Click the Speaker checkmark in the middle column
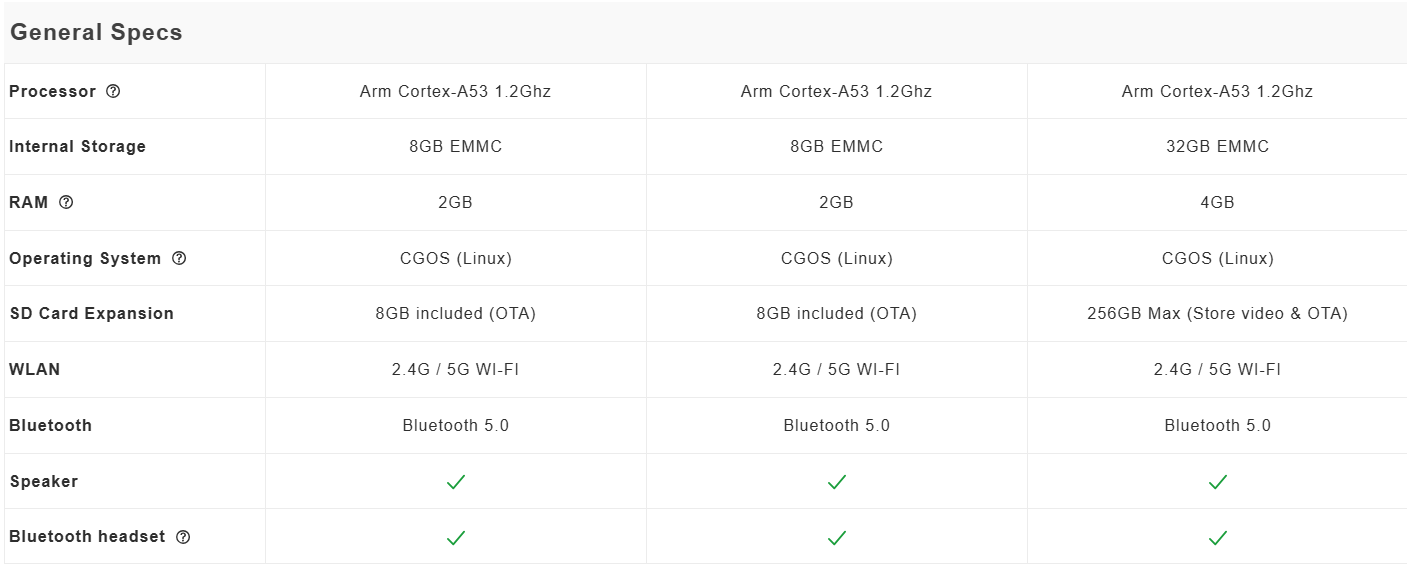Image resolution: width=1407 pixels, height=565 pixels. click(x=837, y=482)
